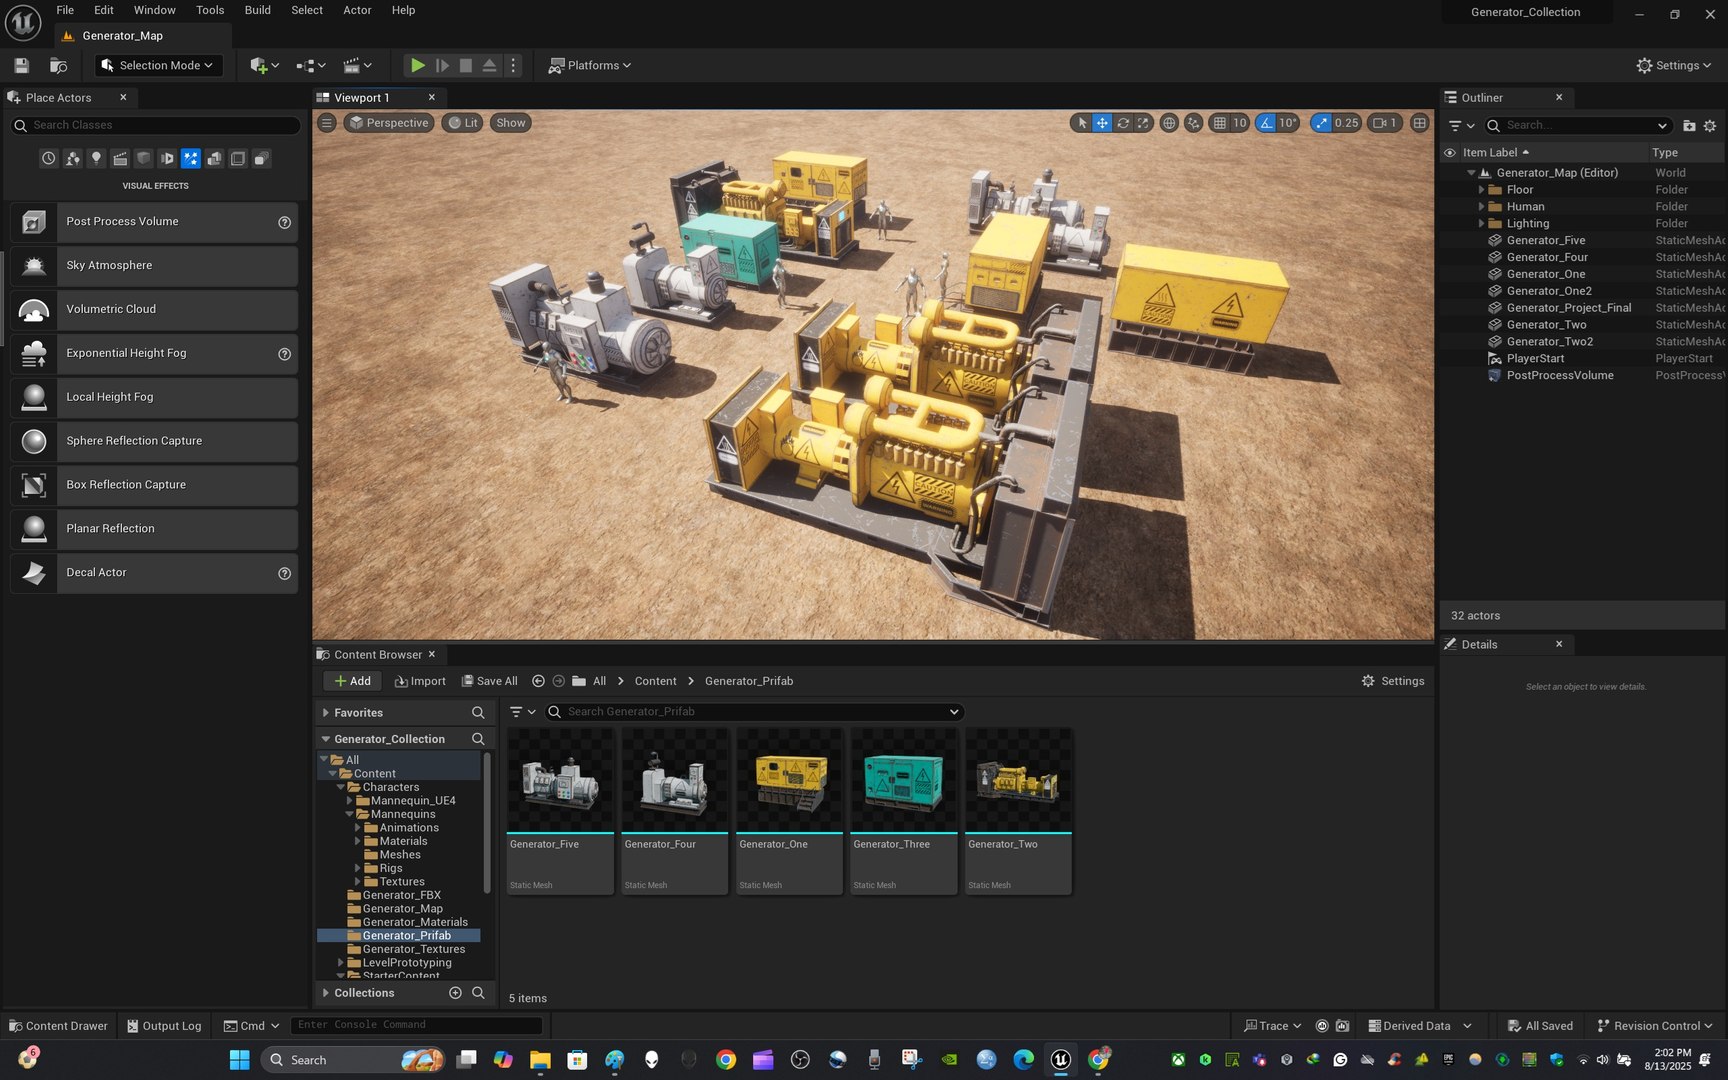The image size is (1728, 1080).
Task: Select the Recently Placed clock icon
Action: click(x=48, y=158)
